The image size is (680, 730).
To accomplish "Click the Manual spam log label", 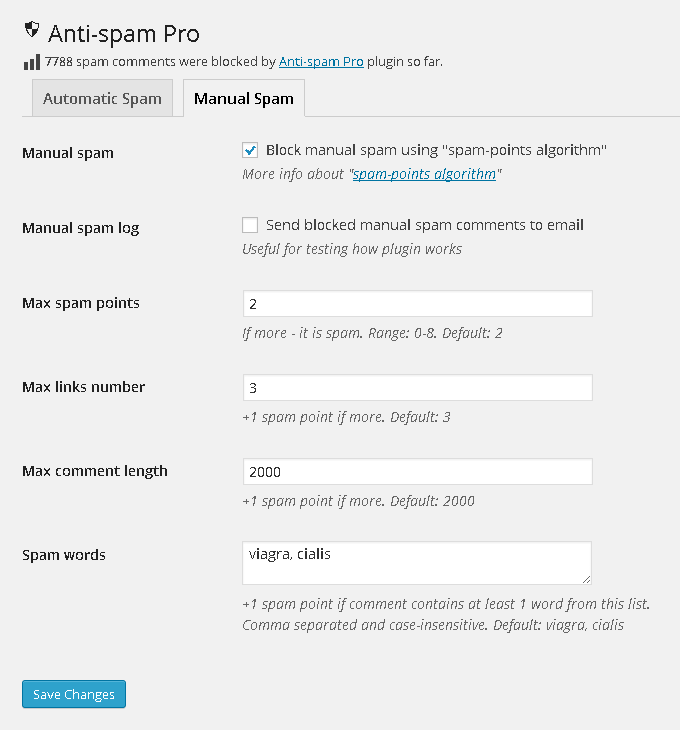I will point(81,228).
